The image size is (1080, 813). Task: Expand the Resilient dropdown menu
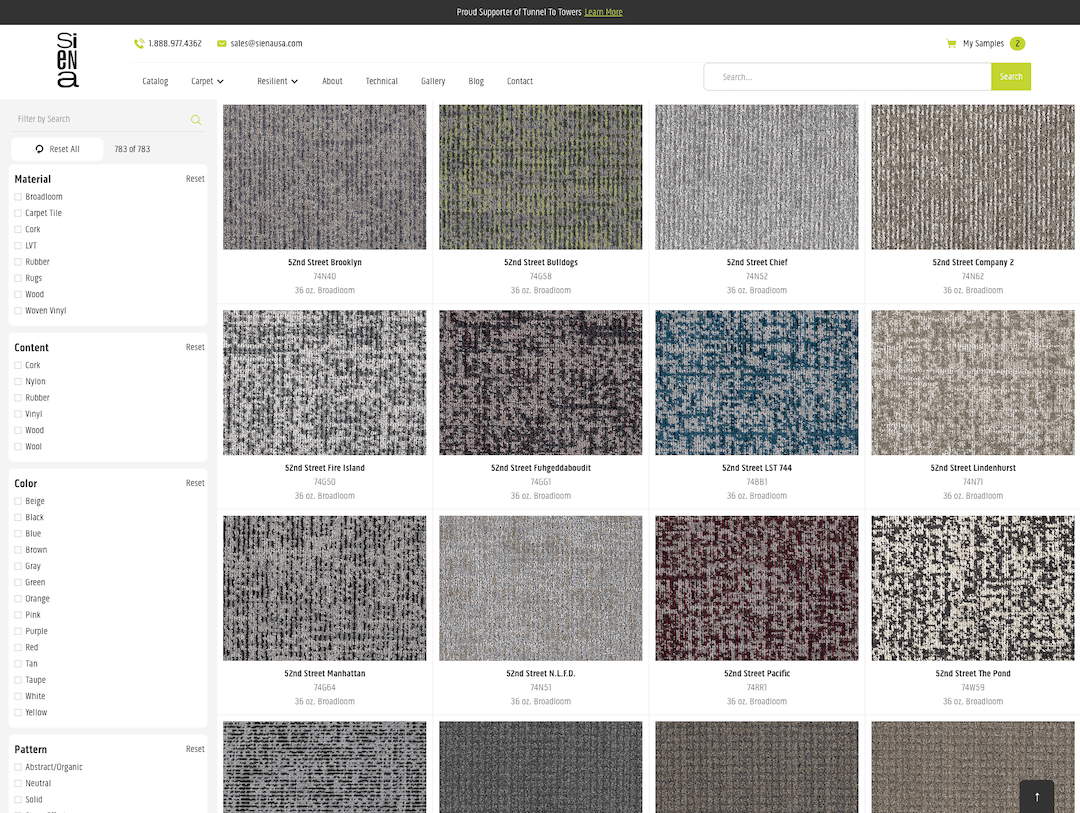278,81
